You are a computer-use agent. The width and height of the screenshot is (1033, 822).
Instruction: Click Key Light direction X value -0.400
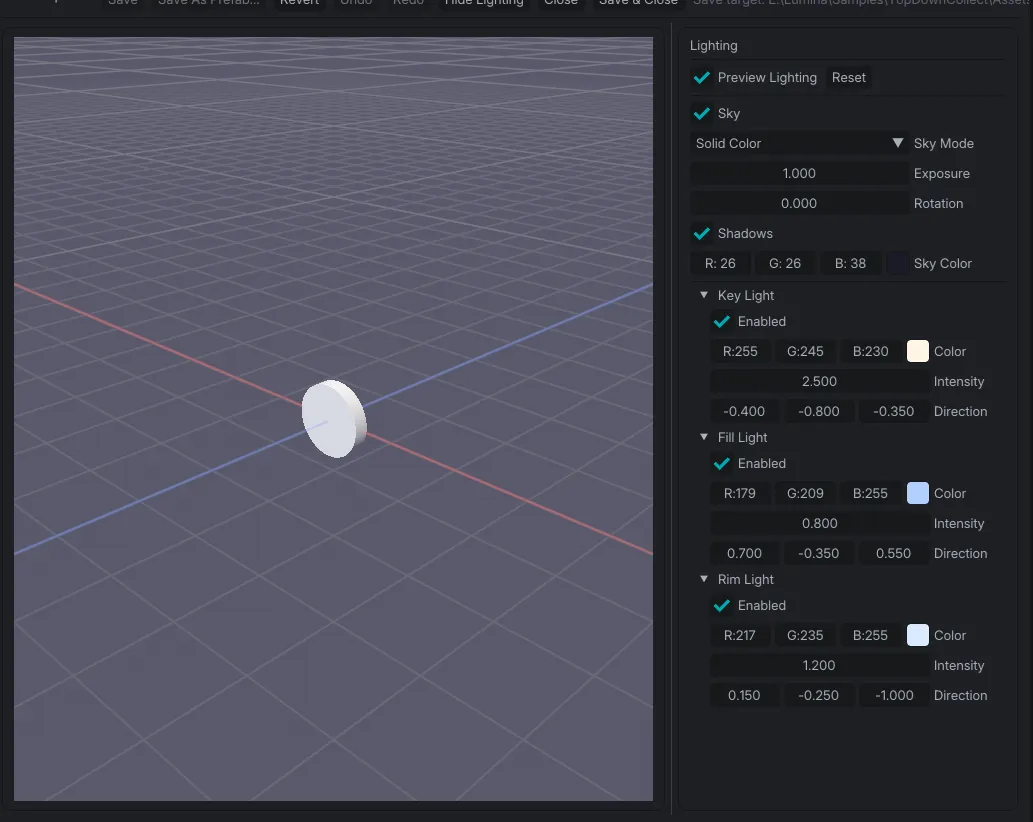pos(744,411)
